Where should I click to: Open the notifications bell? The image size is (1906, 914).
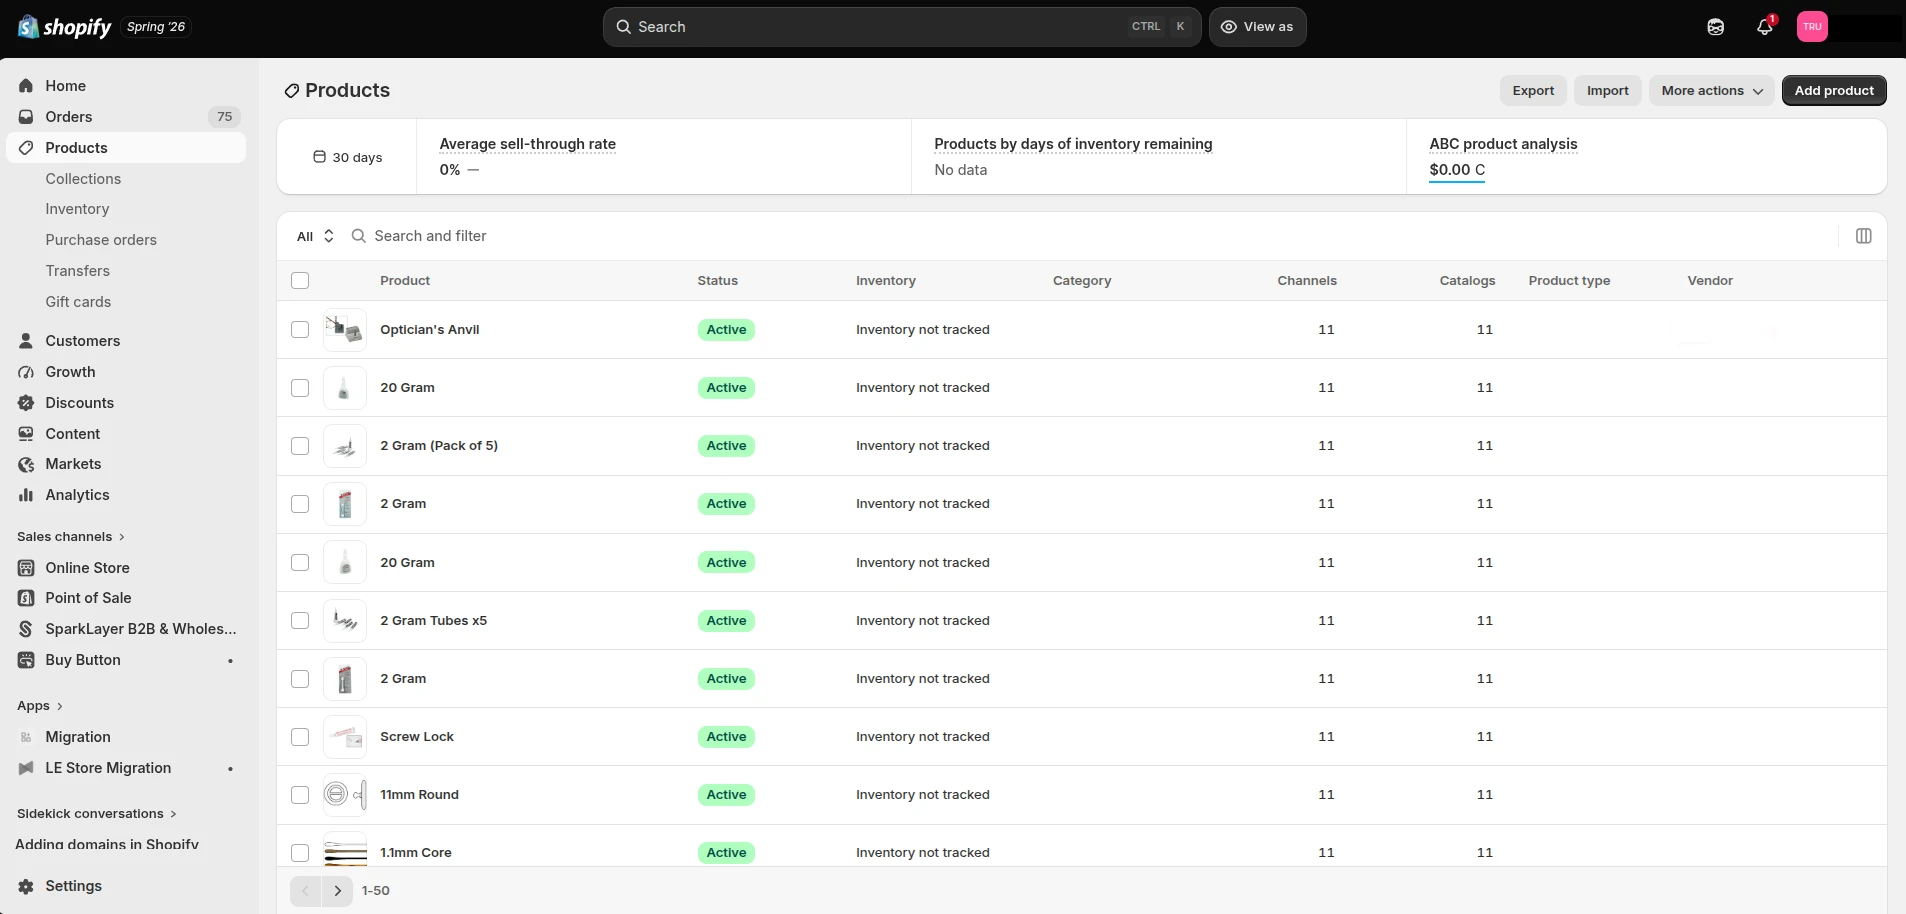point(1765,27)
